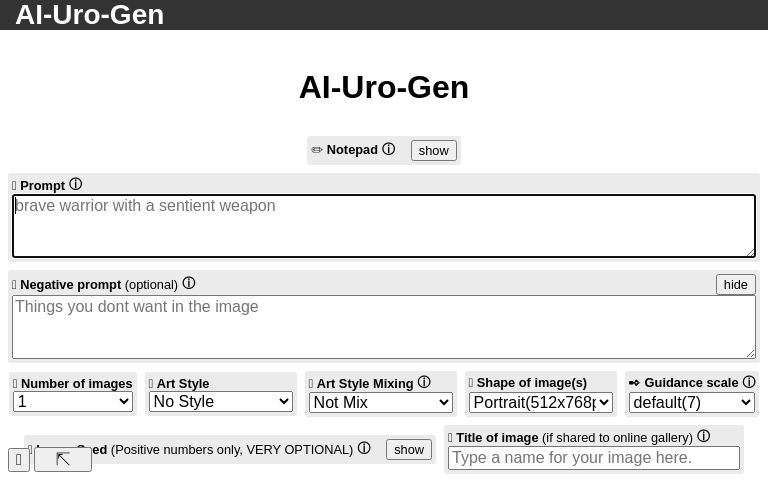Show the Notepad section
This screenshot has width=768, height=480.
click(x=433, y=150)
